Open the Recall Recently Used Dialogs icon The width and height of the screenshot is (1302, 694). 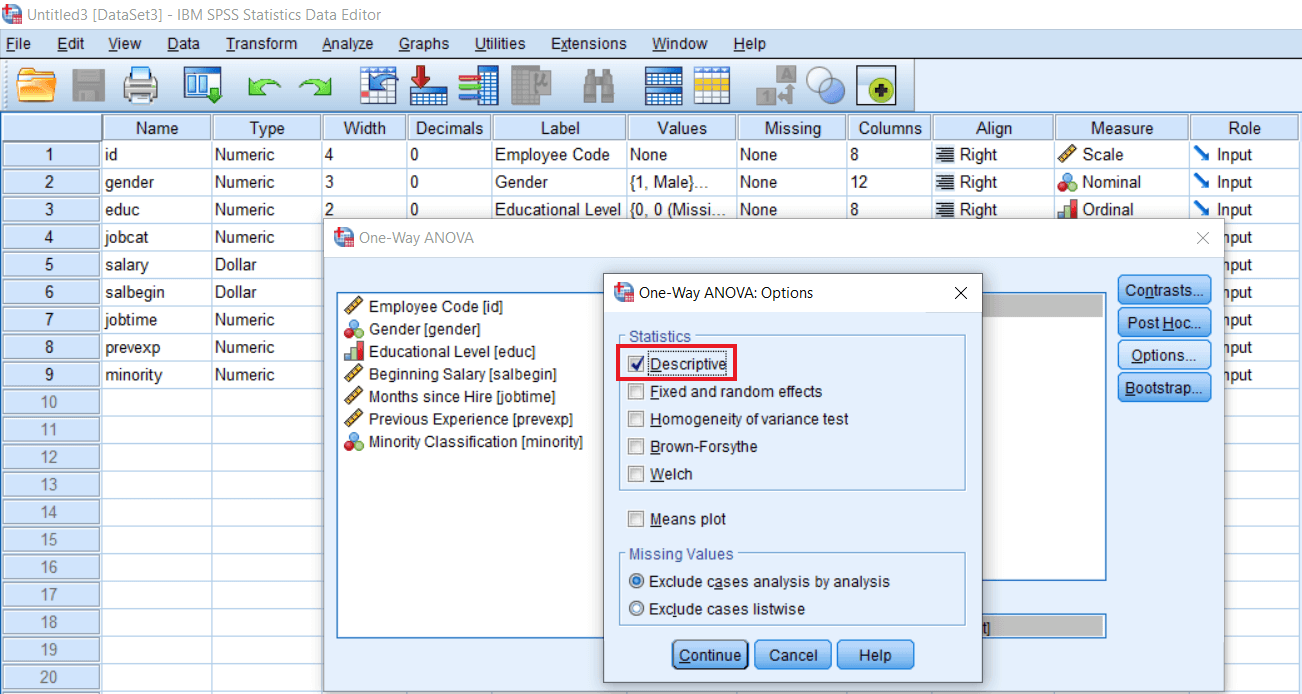click(x=203, y=86)
